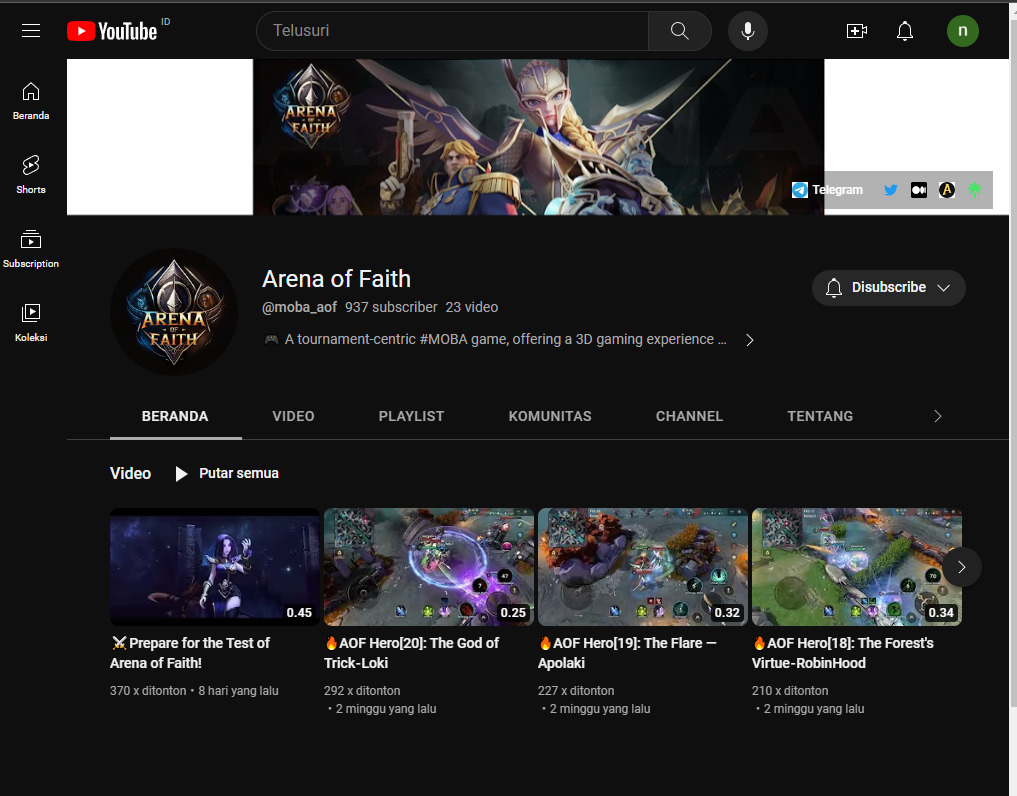Image resolution: width=1017 pixels, height=796 pixels.
Task: Open the hamburger guide menu
Action: (x=30, y=30)
